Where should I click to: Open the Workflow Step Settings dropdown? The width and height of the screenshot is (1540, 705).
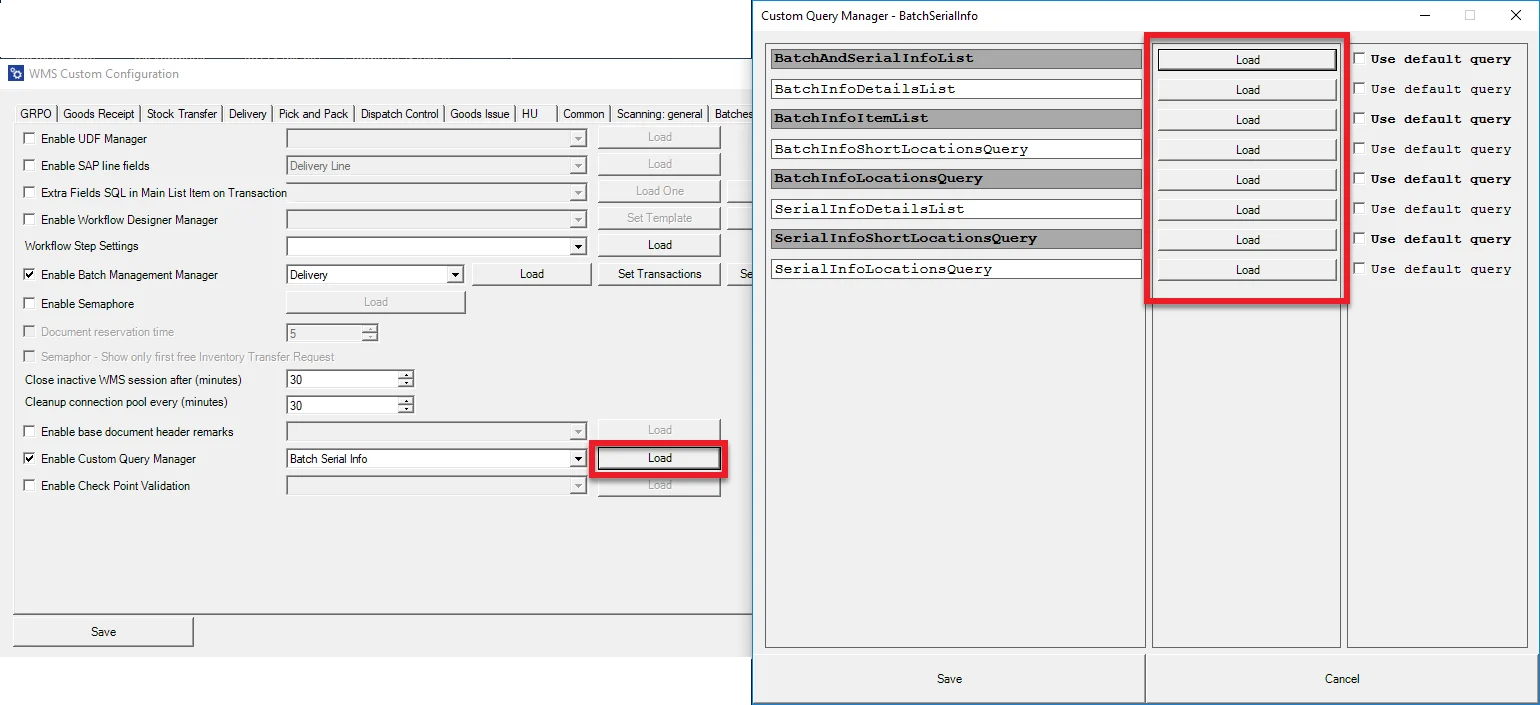(x=577, y=245)
